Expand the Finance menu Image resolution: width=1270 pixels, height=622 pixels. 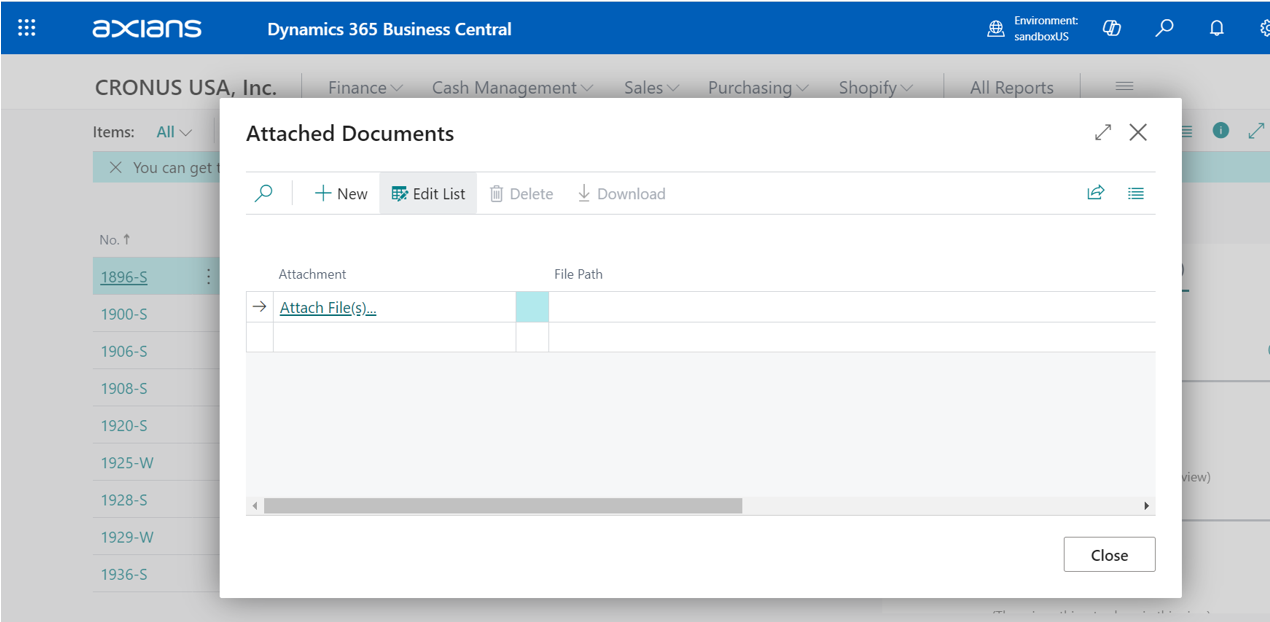point(365,88)
